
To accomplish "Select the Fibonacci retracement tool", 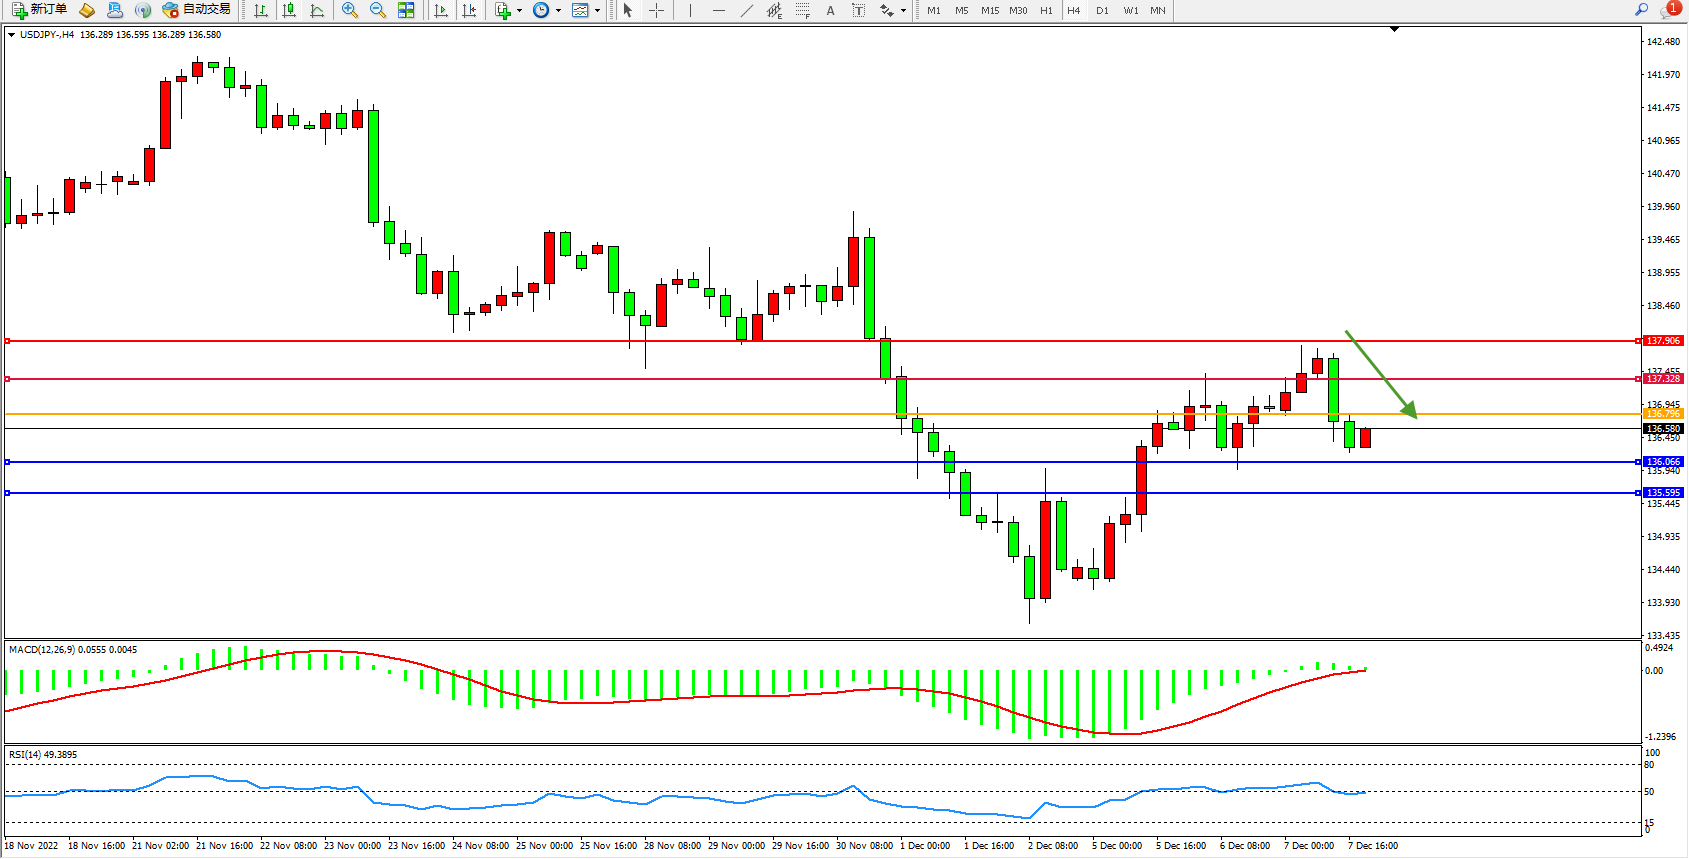I will point(802,10).
